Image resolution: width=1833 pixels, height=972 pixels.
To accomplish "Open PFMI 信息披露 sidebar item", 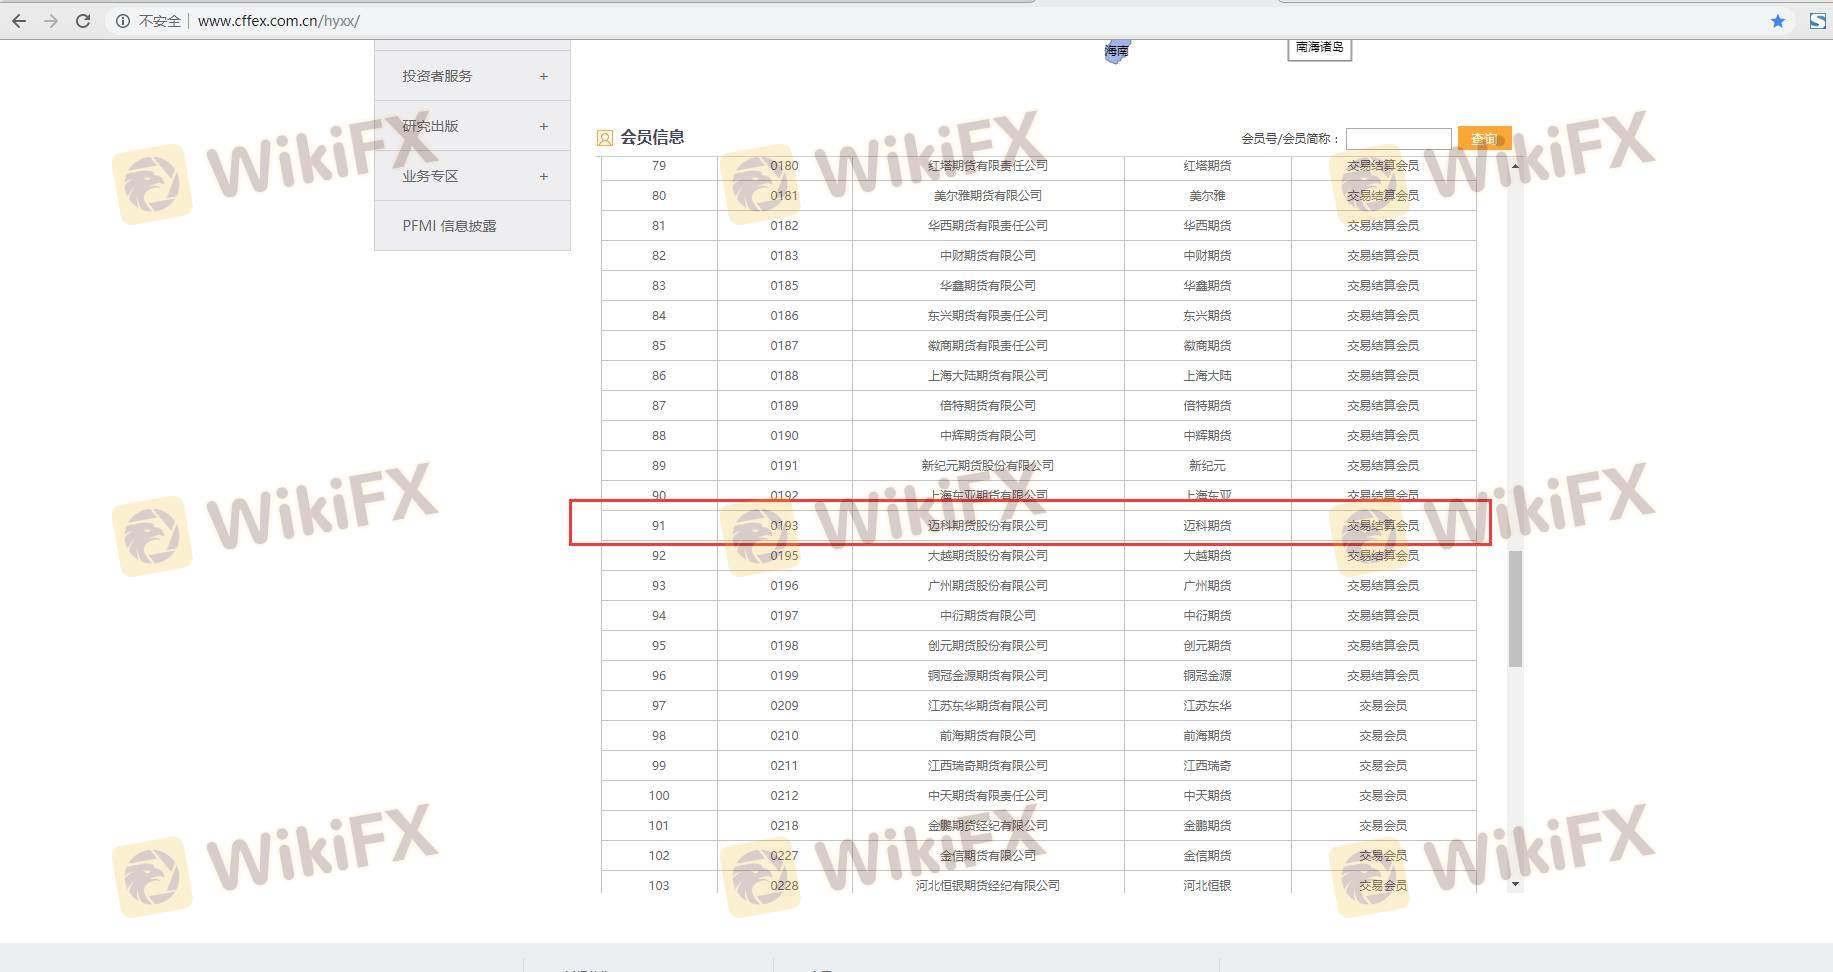I will 449,226.
